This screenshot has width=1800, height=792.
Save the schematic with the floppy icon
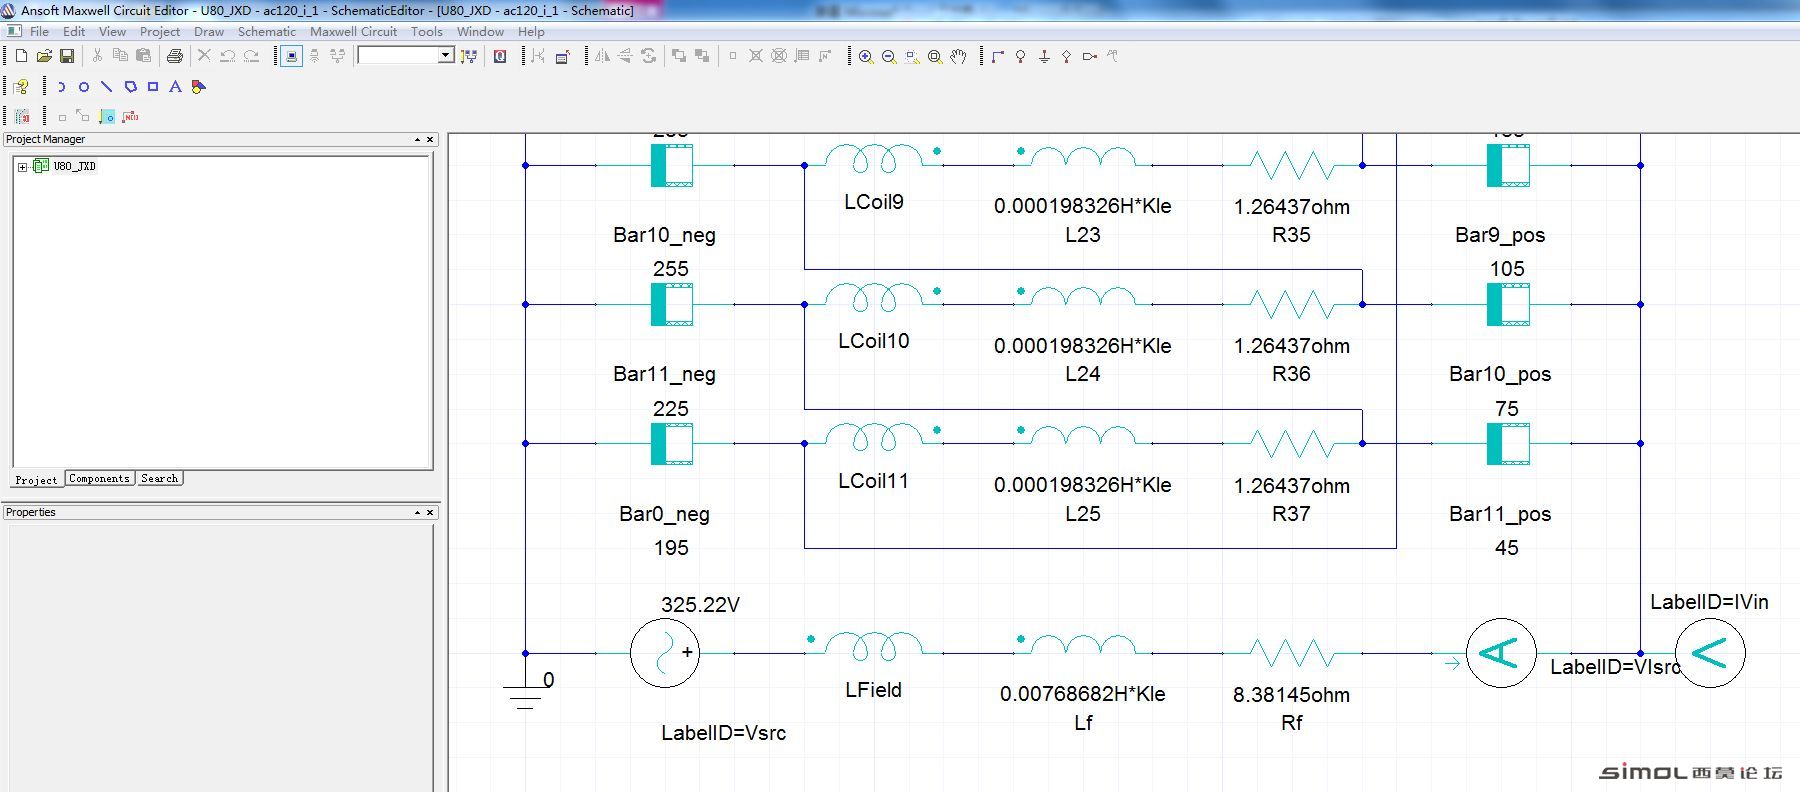coord(67,56)
